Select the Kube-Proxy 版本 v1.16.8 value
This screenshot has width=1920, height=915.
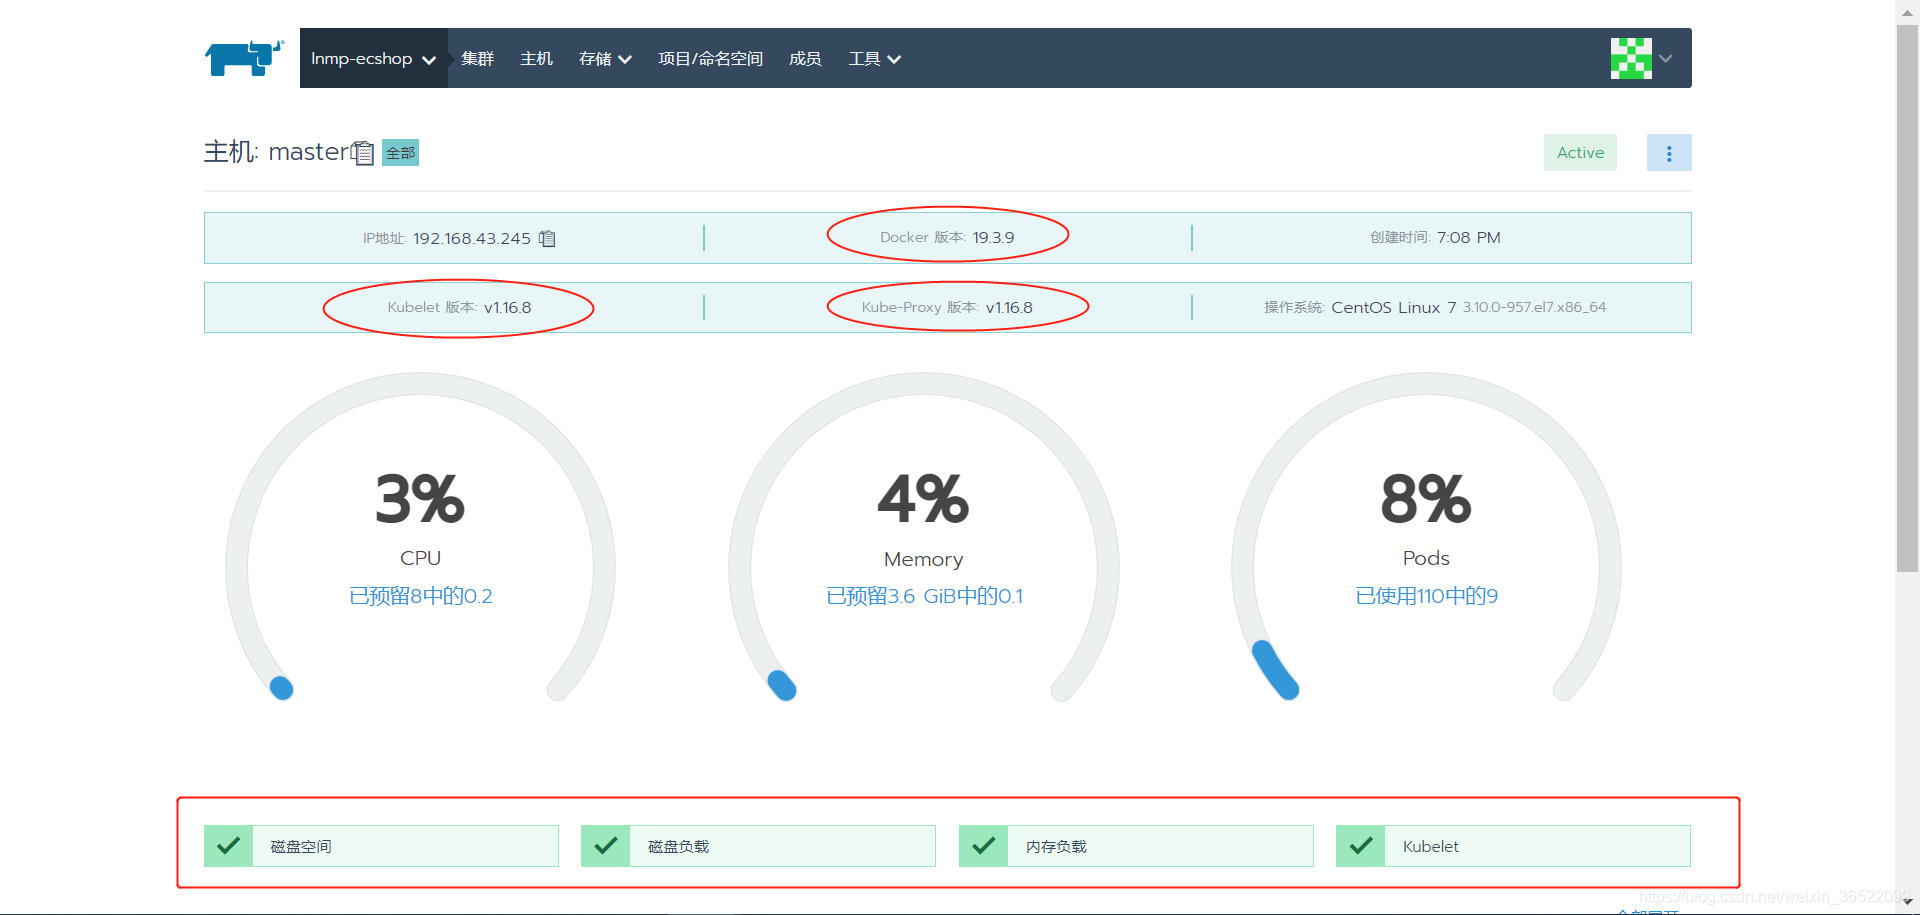pos(1009,307)
